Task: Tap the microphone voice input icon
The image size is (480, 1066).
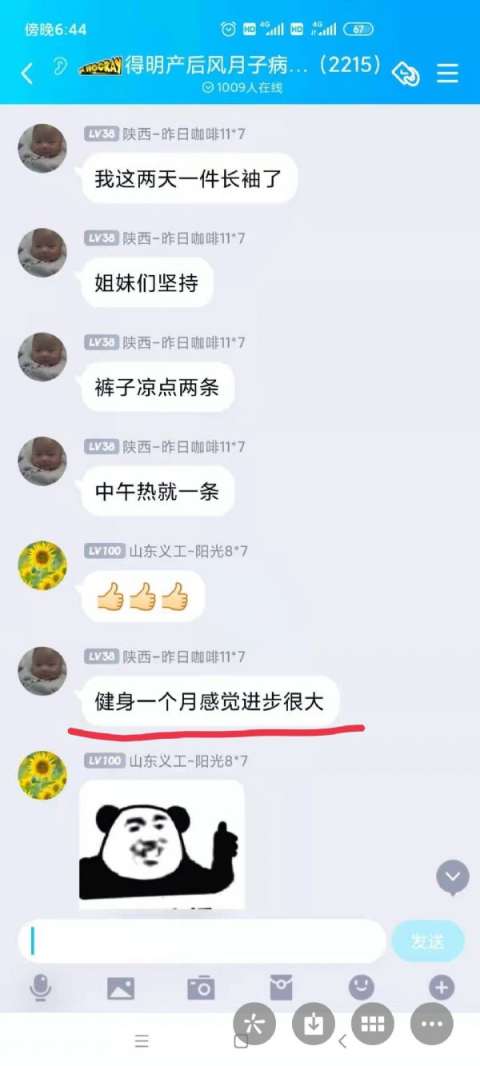Action: (x=41, y=987)
